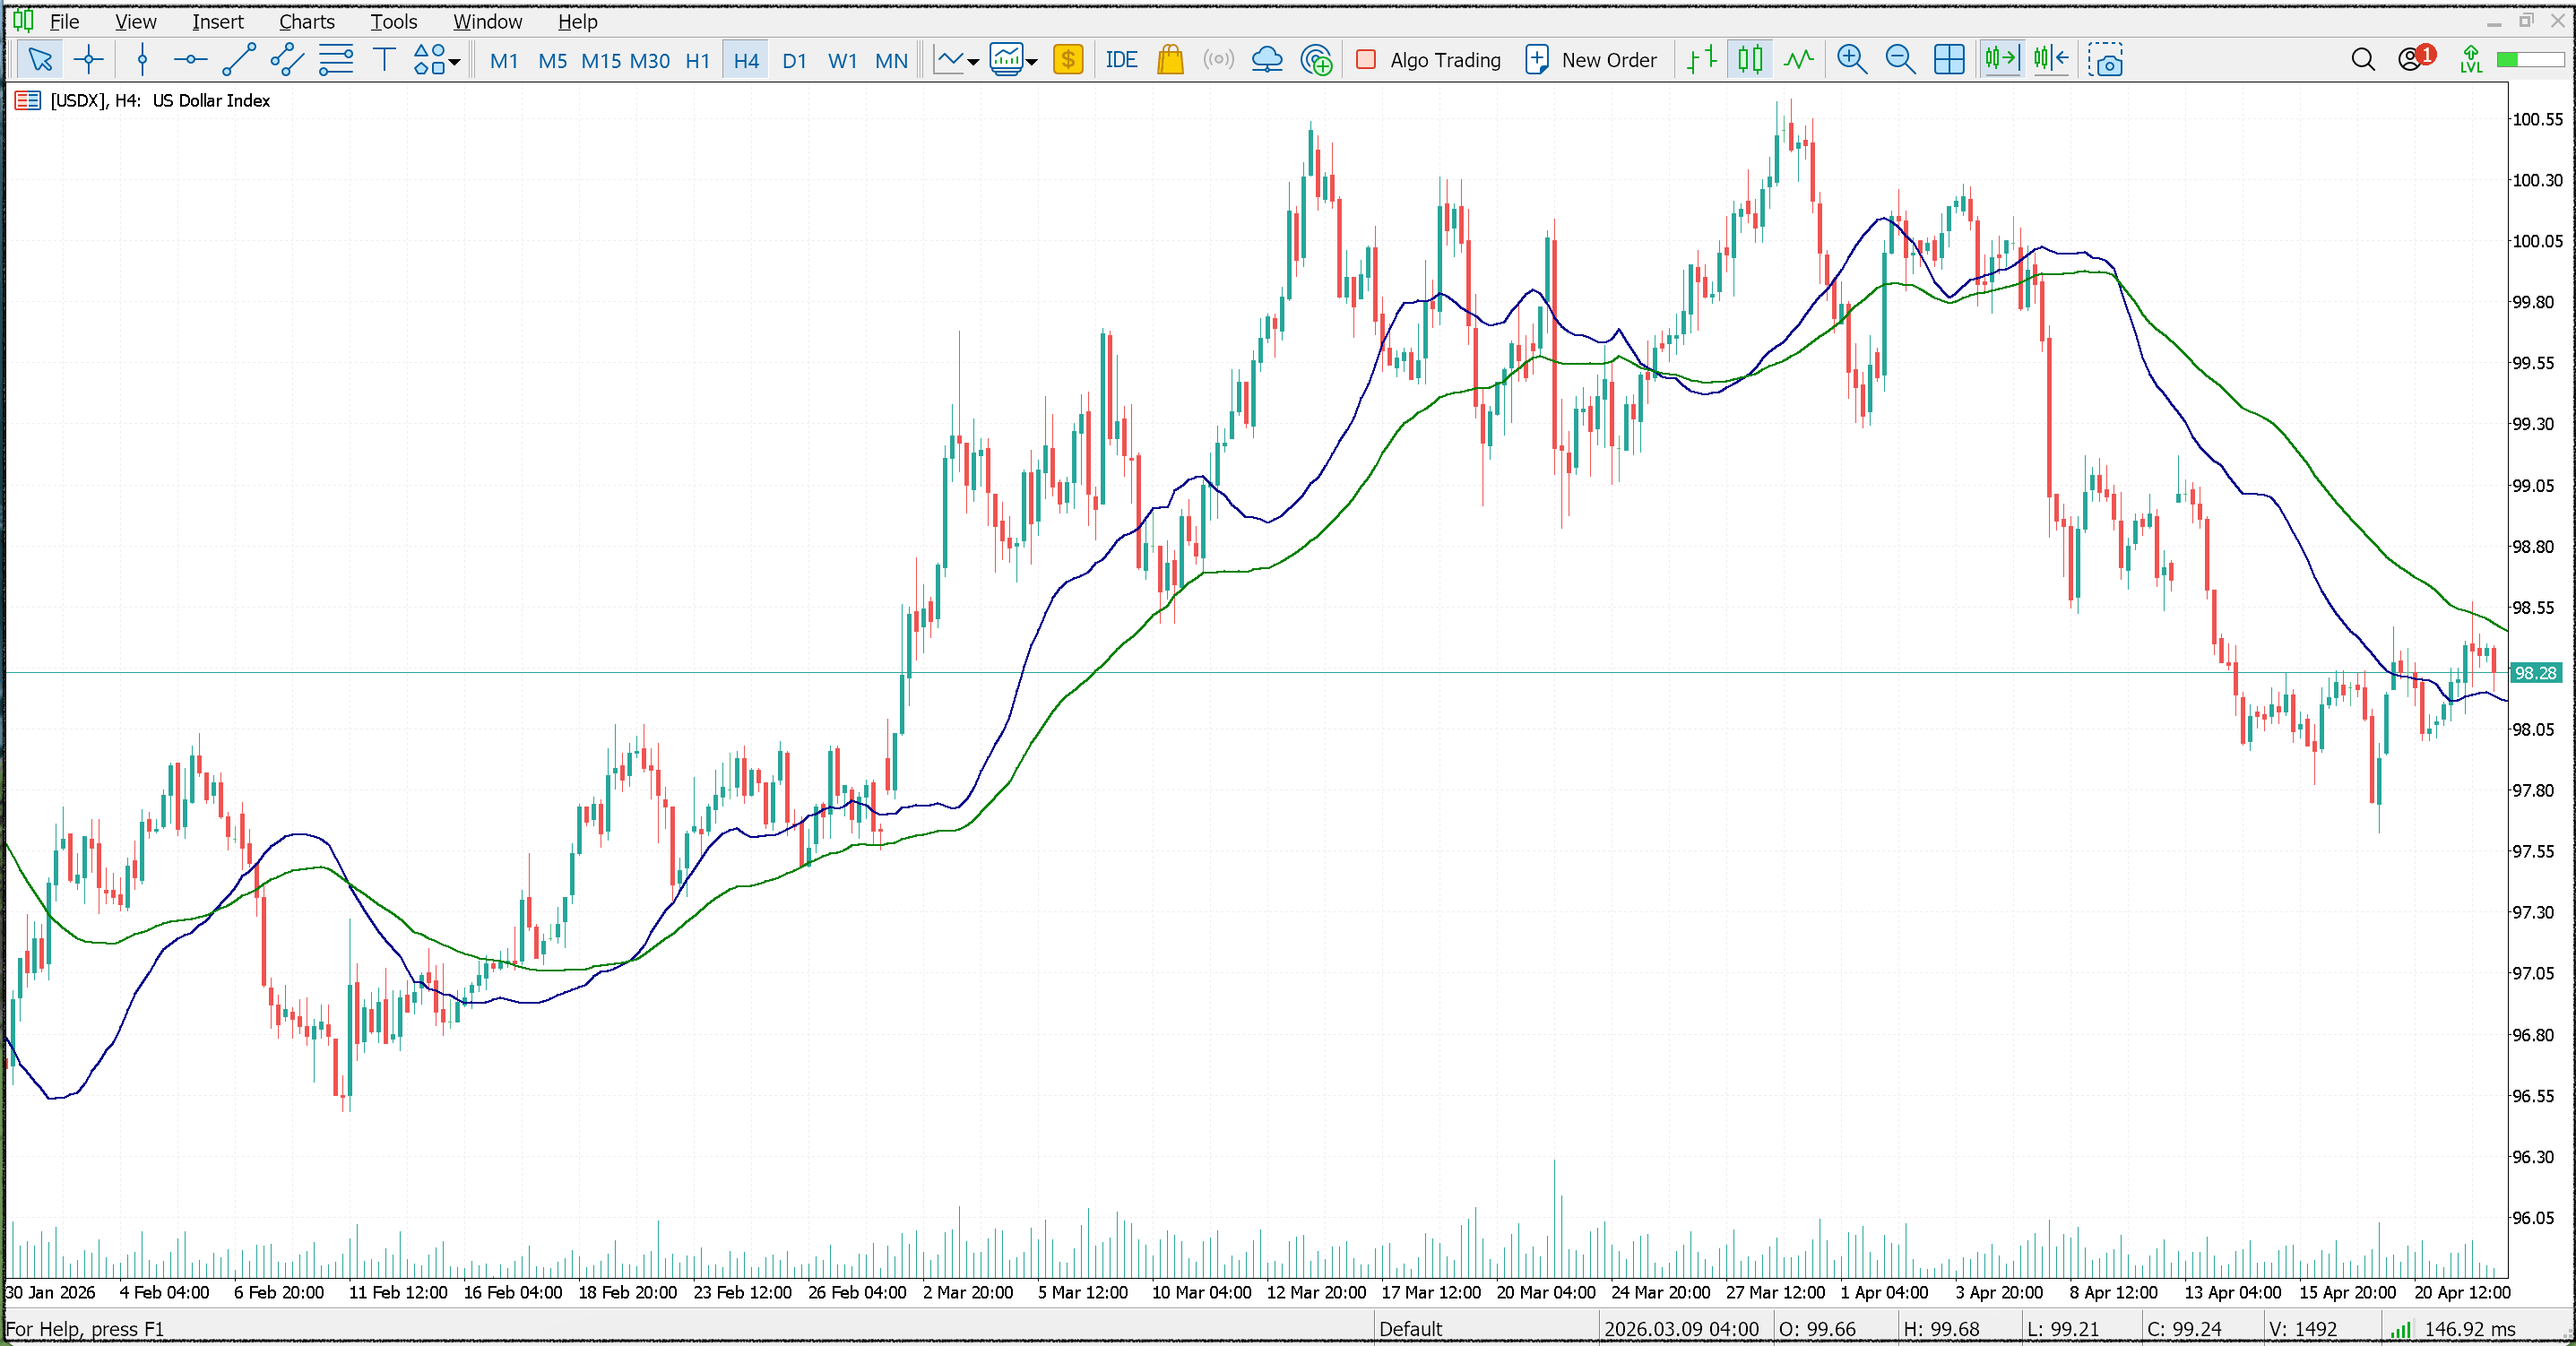Open the View menu
Screen dimensions: 2576x1346
point(135,21)
